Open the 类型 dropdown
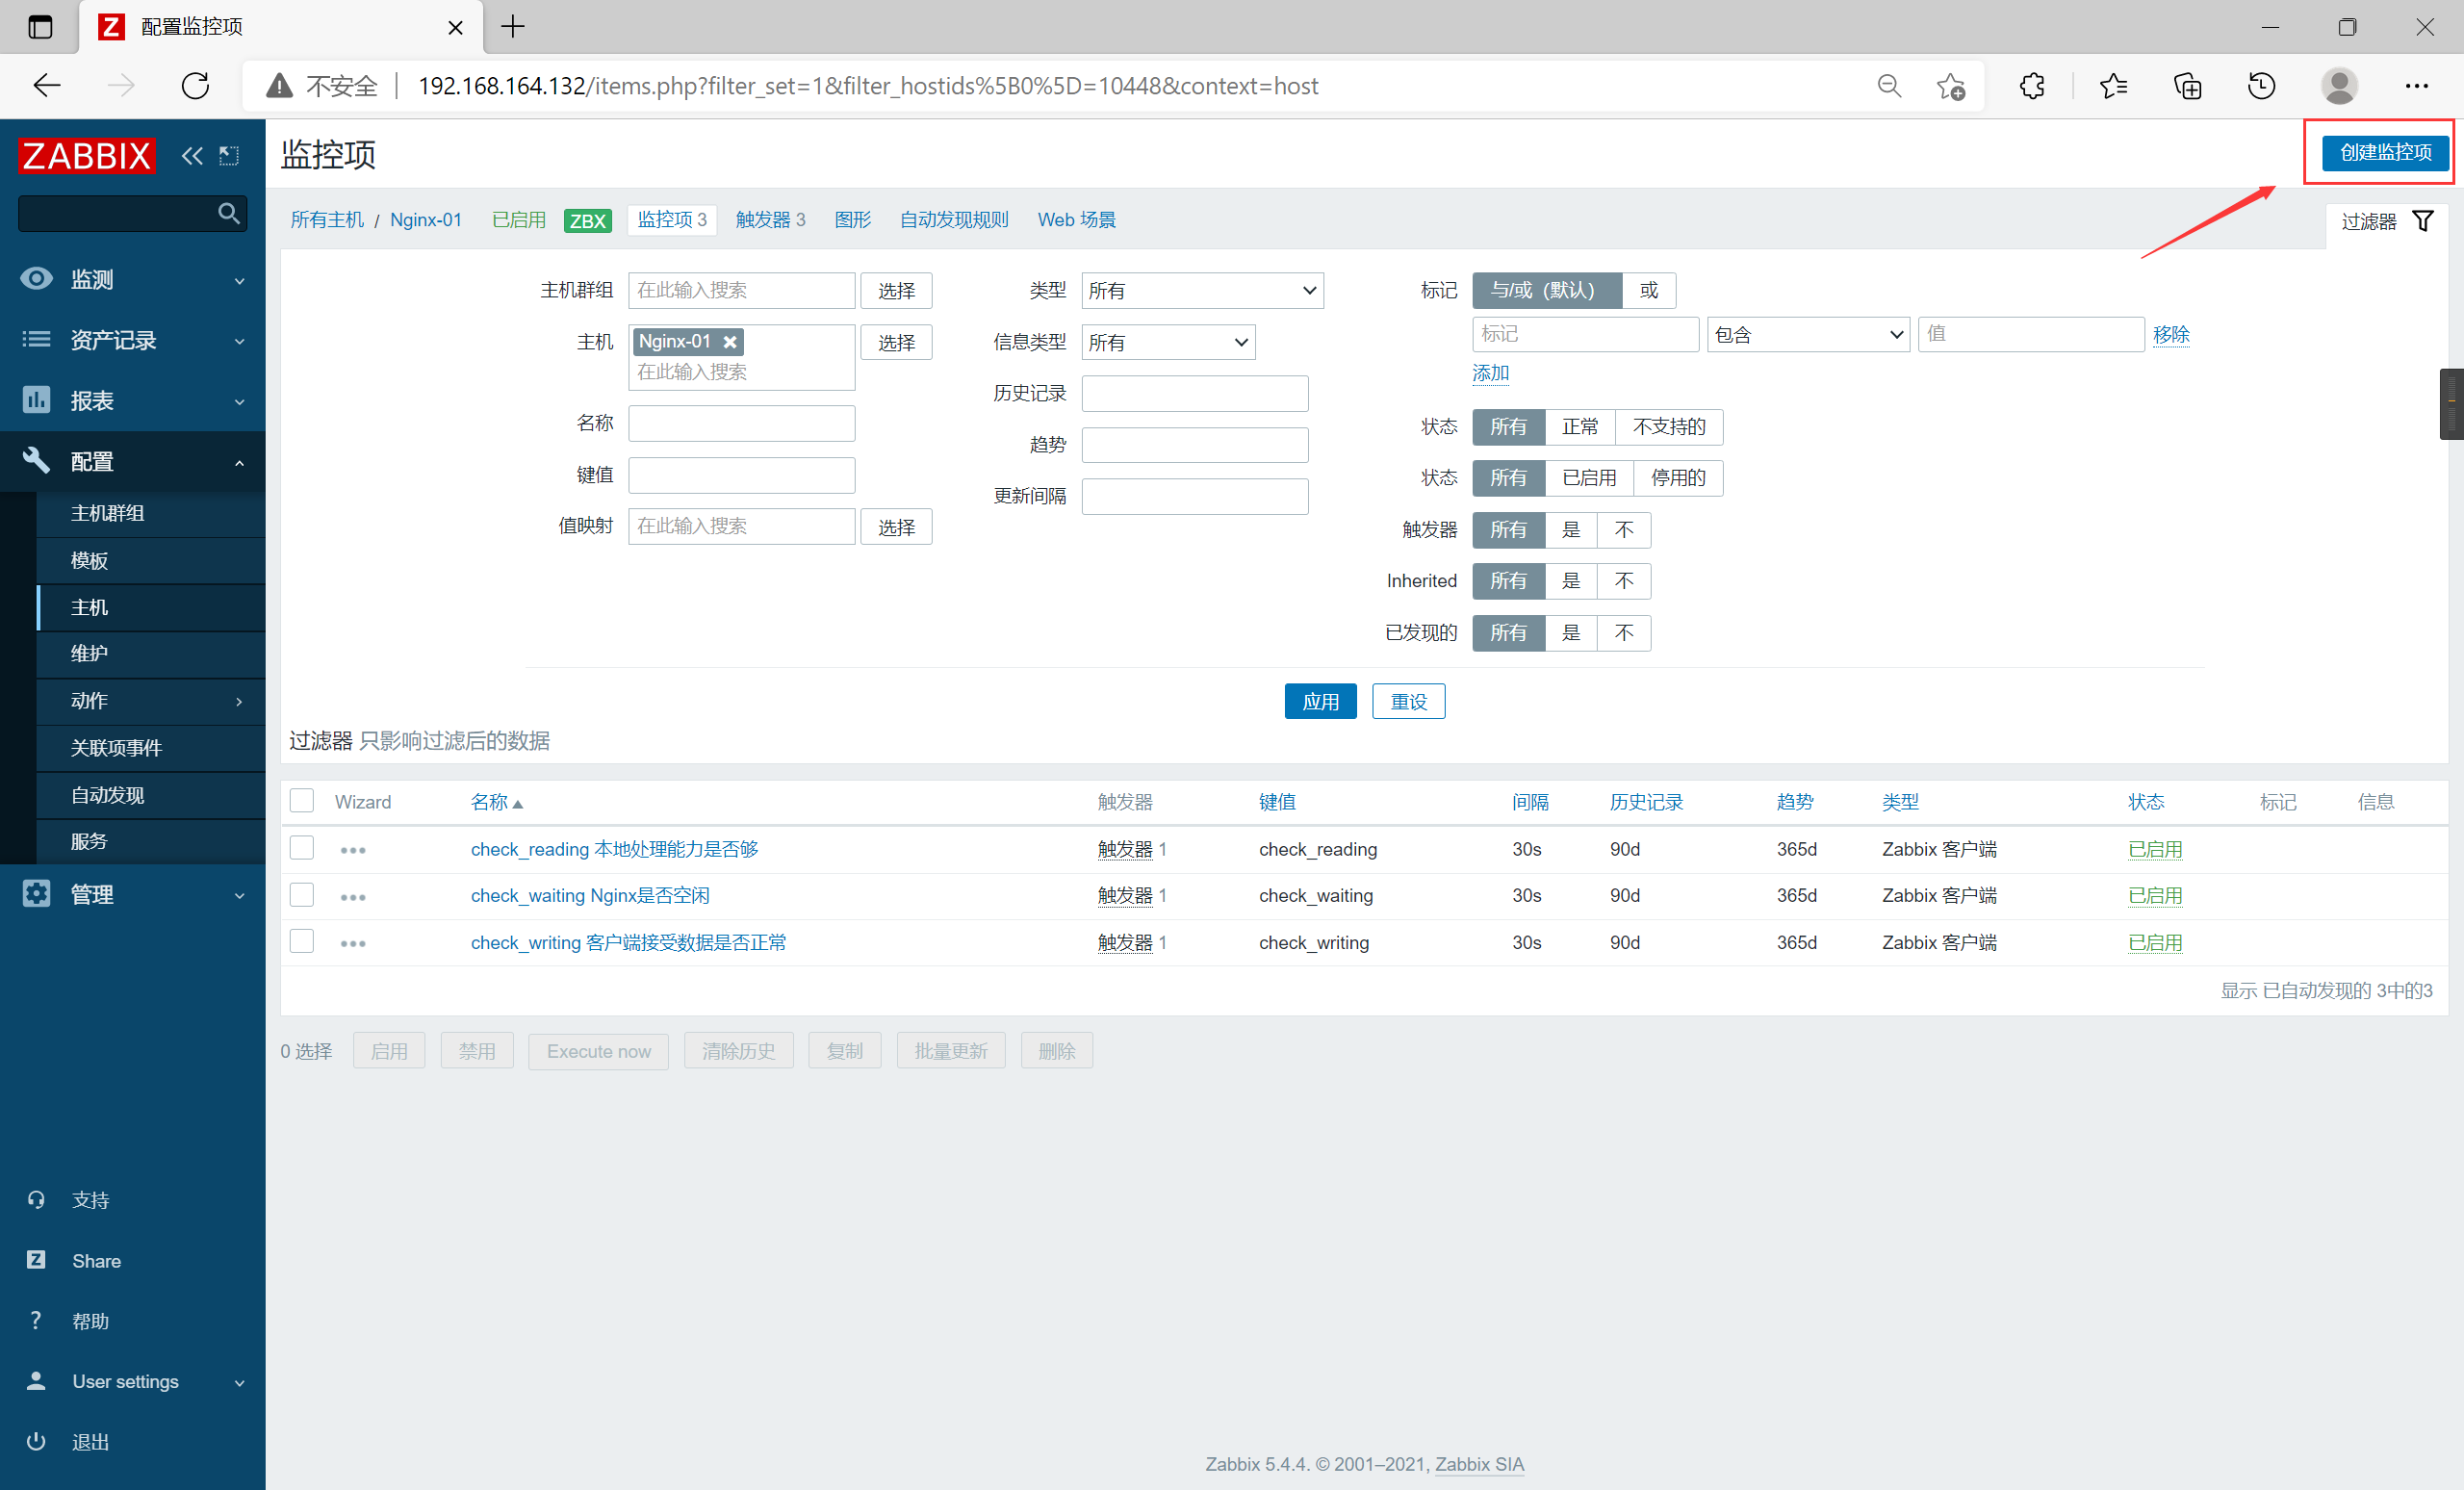 click(x=1202, y=291)
